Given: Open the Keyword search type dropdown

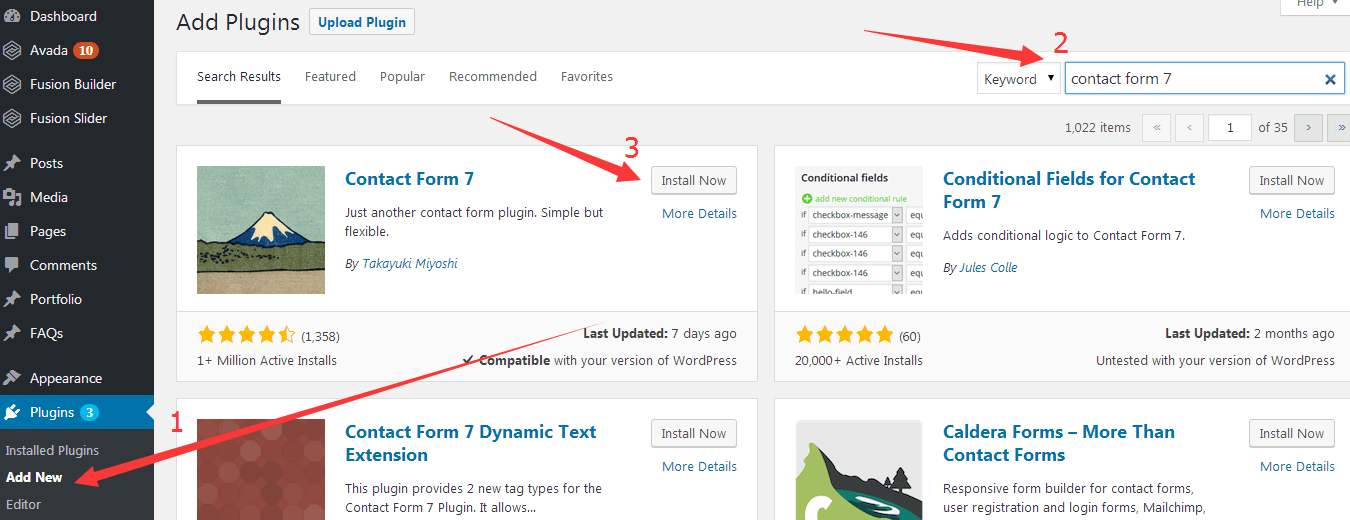Looking at the screenshot, I should click(x=1018, y=79).
